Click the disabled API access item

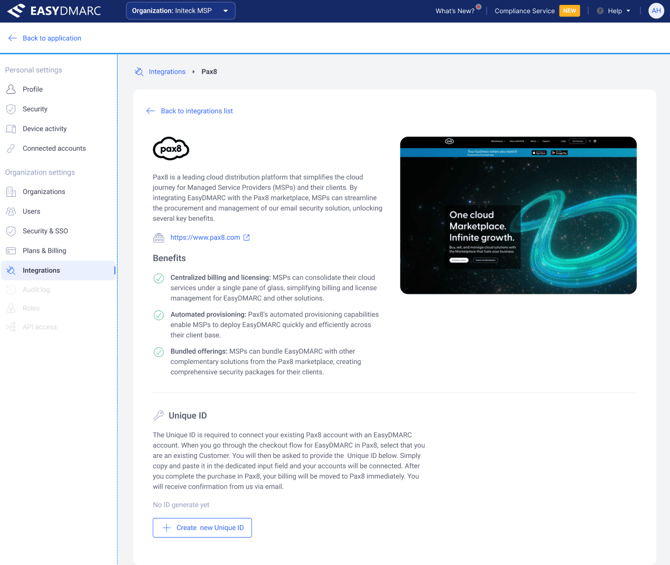pos(40,327)
